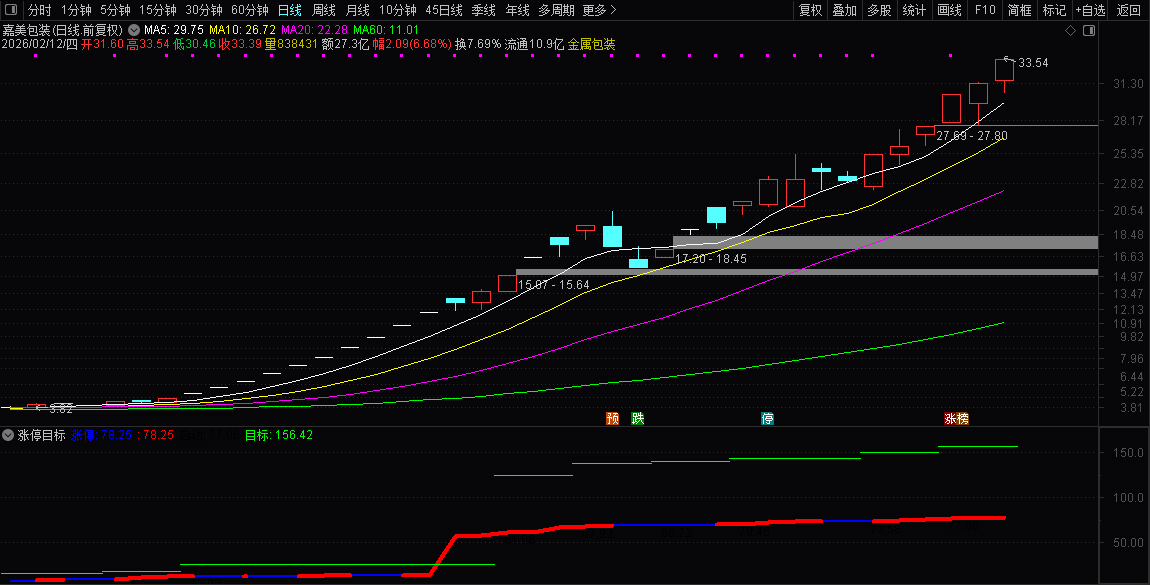Click the red 涨榜 marker on the chart

[x=956, y=418]
